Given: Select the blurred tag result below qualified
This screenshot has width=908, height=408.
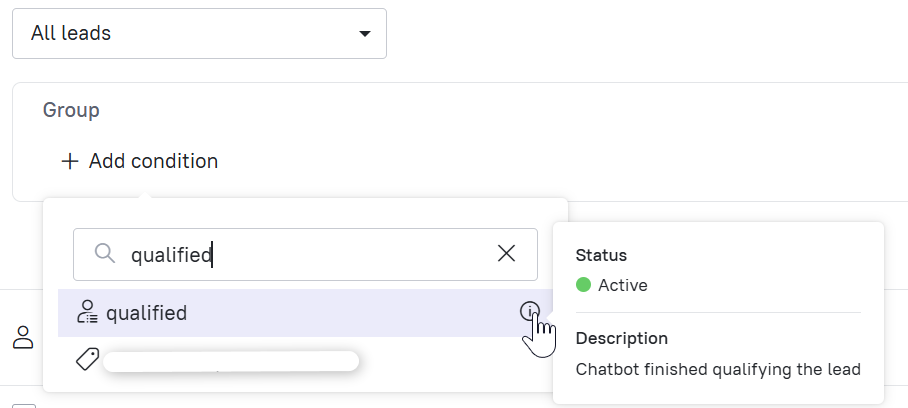Looking at the screenshot, I should pyautogui.click(x=230, y=361).
